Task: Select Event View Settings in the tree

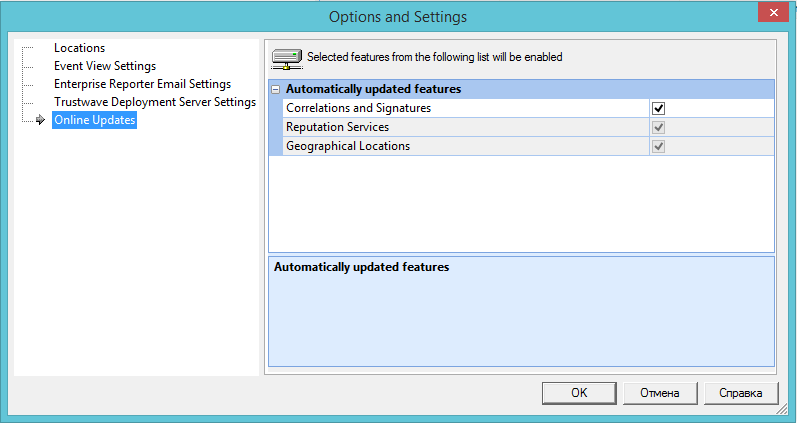Action: [x=104, y=66]
